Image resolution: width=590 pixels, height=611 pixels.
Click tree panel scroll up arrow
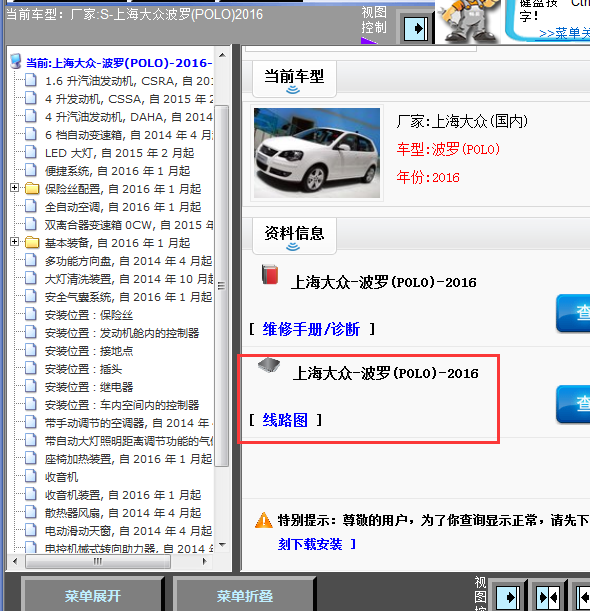pos(222,55)
